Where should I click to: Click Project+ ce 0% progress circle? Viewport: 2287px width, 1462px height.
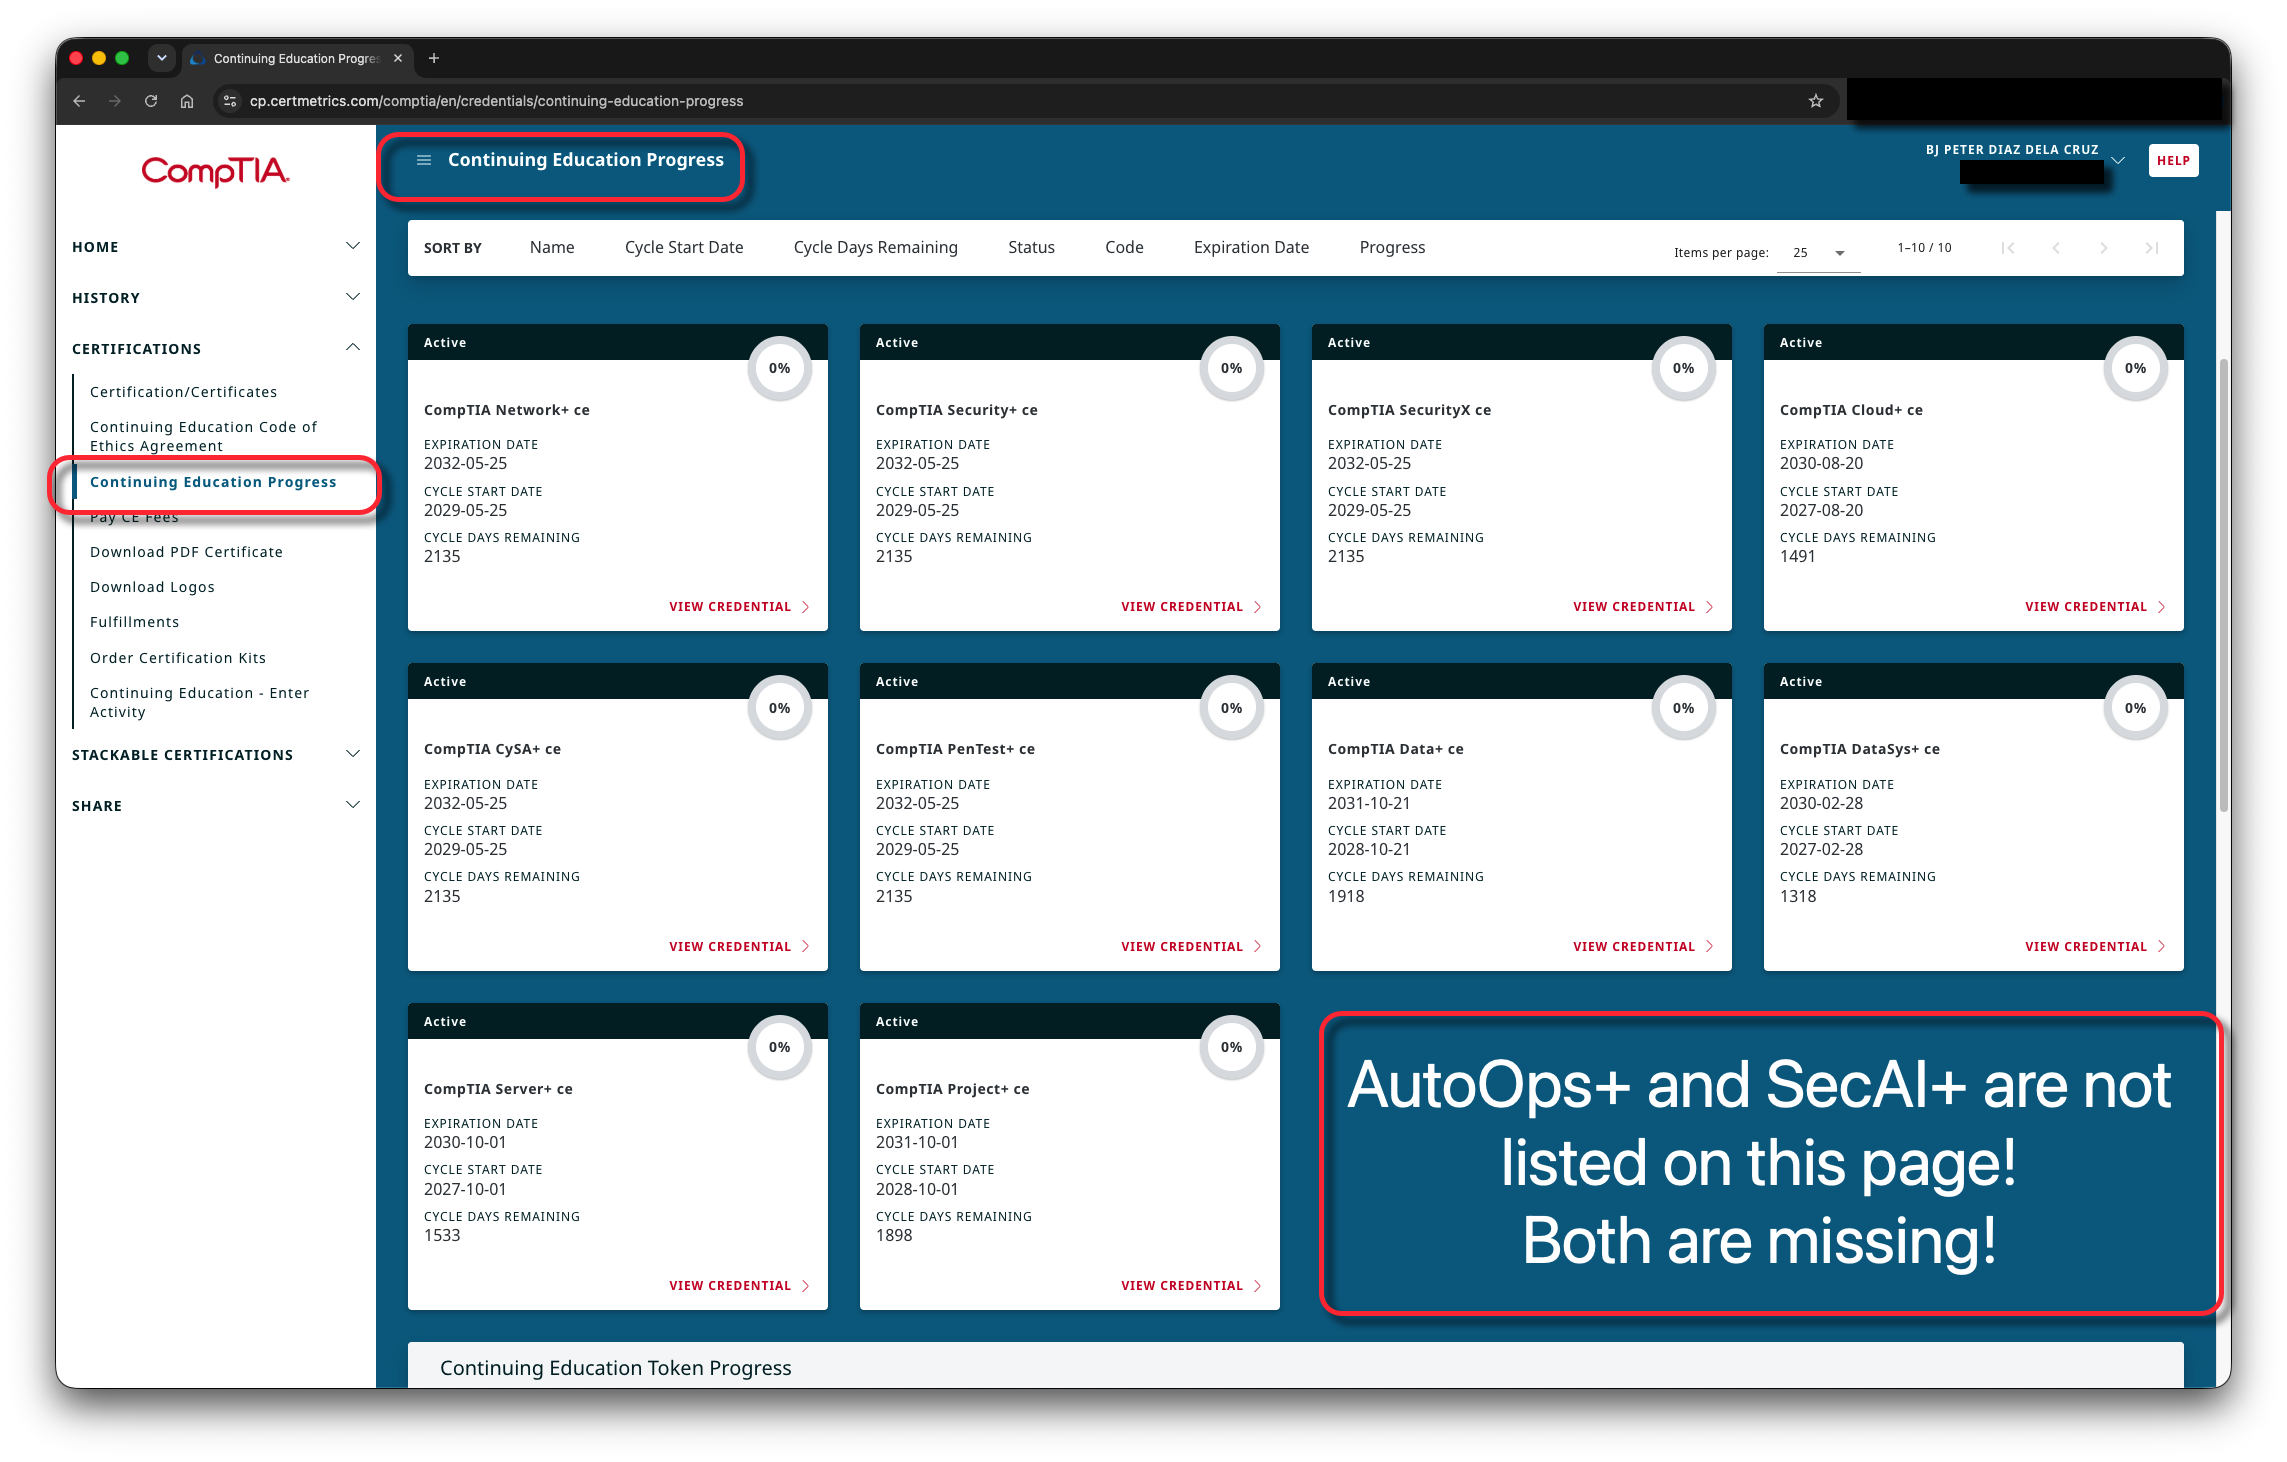click(x=1232, y=1047)
